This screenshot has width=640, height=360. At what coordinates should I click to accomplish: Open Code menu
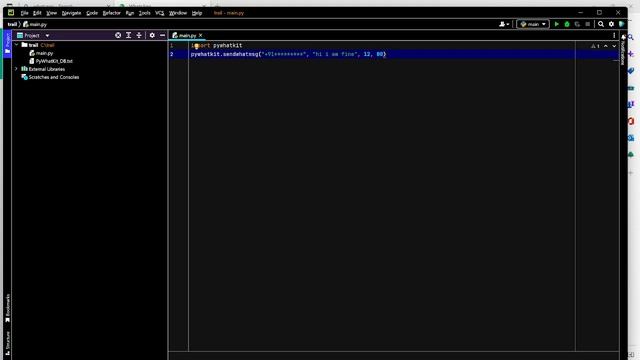click(x=92, y=13)
